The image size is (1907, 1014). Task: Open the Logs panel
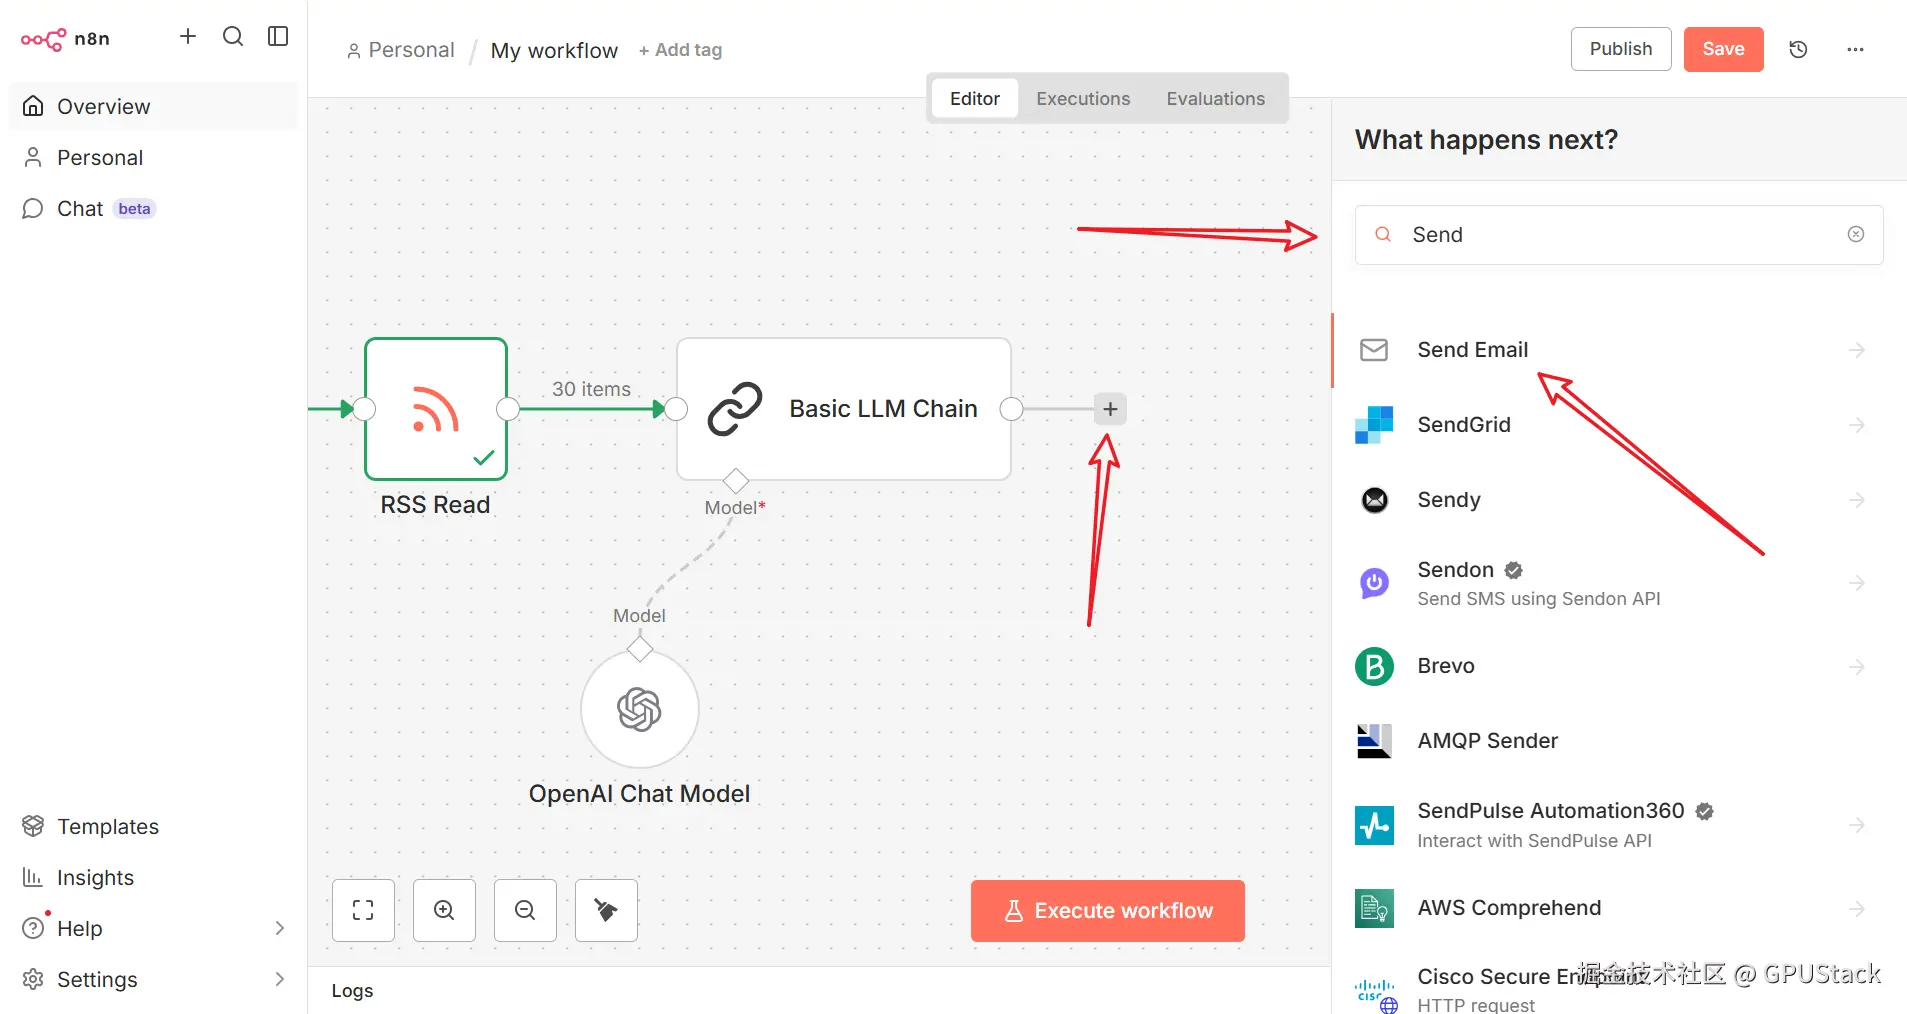pyautogui.click(x=352, y=991)
